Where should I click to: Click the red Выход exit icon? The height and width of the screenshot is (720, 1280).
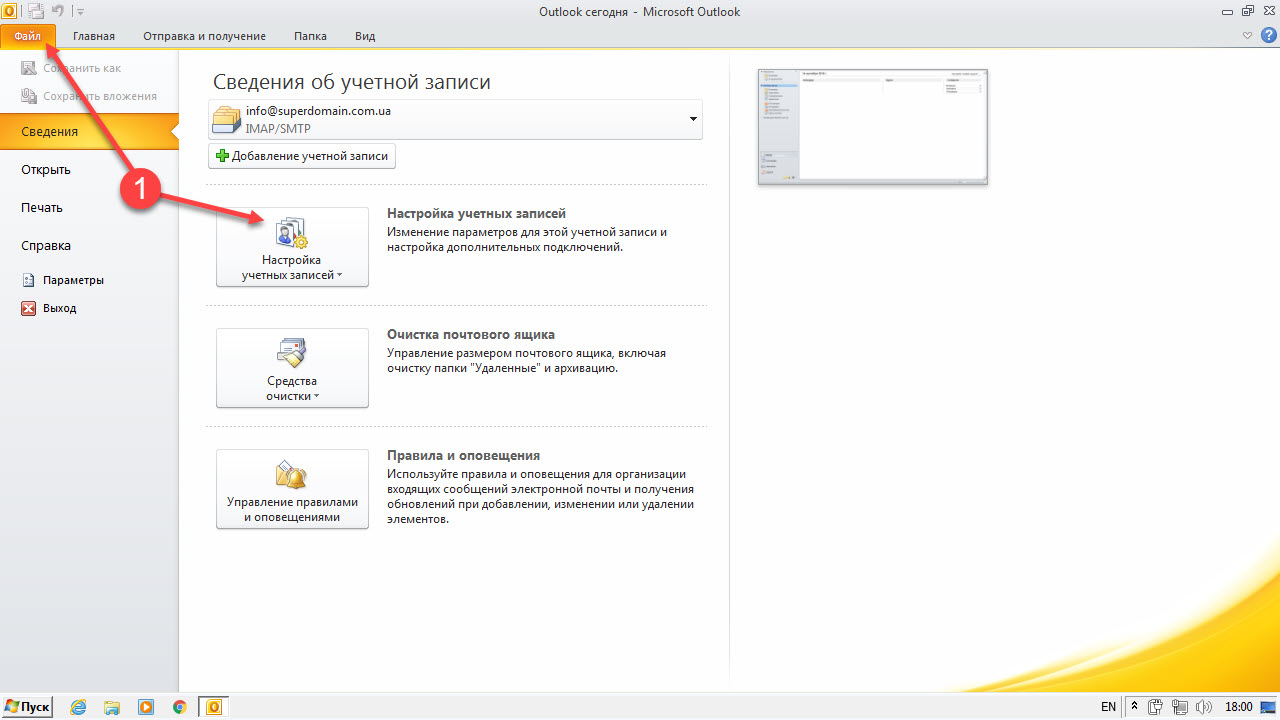[29, 308]
